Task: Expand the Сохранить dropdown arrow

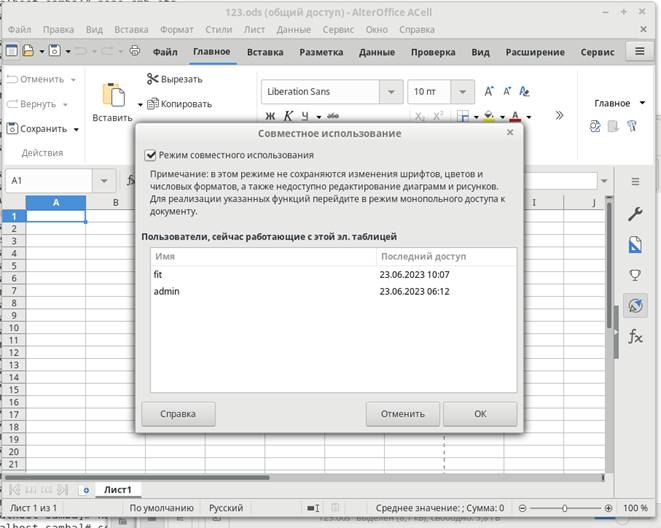Action: pyautogui.click(x=76, y=129)
